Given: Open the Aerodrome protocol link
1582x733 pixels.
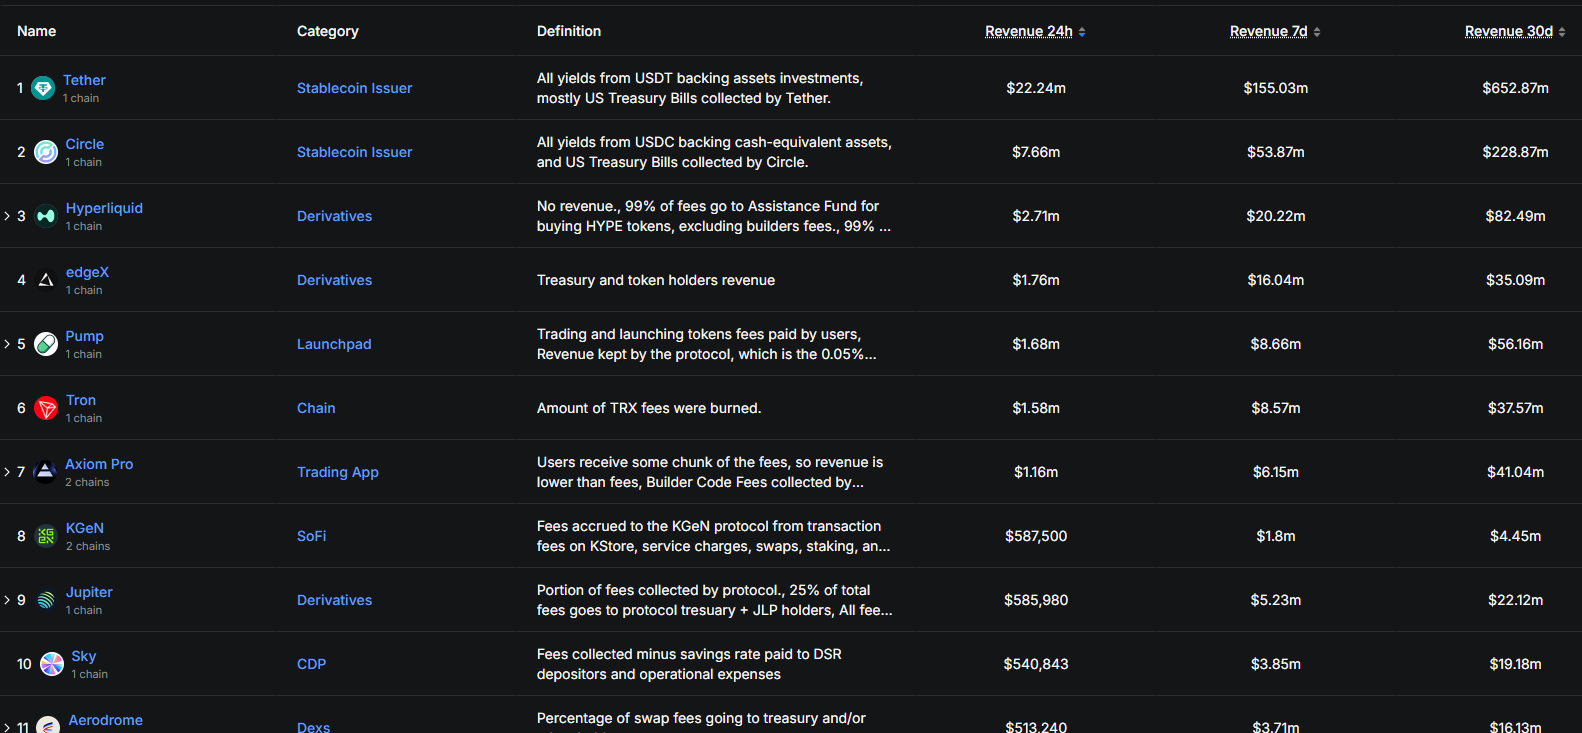Looking at the screenshot, I should [105, 720].
